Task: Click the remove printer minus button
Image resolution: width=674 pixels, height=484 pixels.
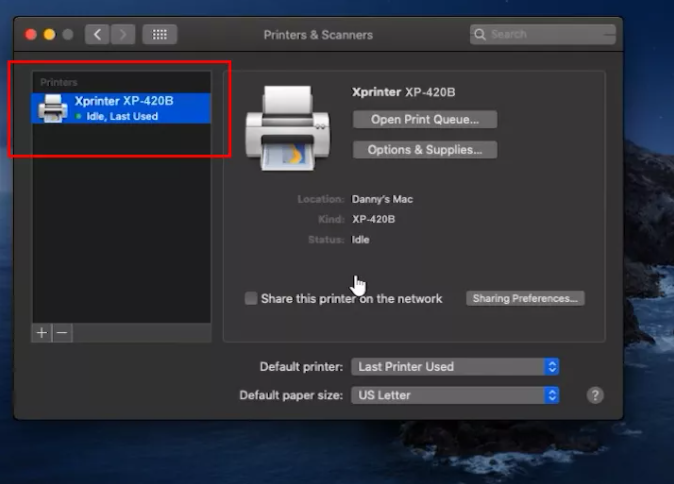Action: point(62,333)
